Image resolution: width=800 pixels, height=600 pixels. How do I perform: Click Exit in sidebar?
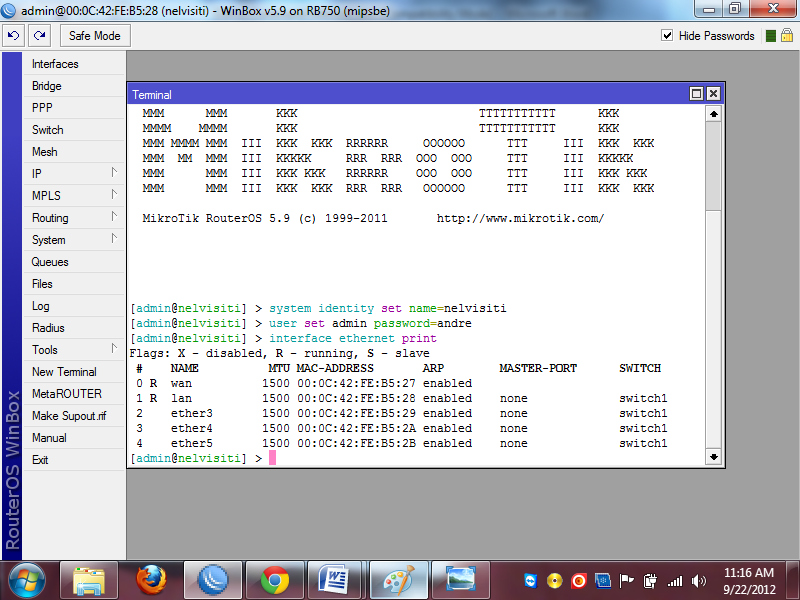point(74,460)
